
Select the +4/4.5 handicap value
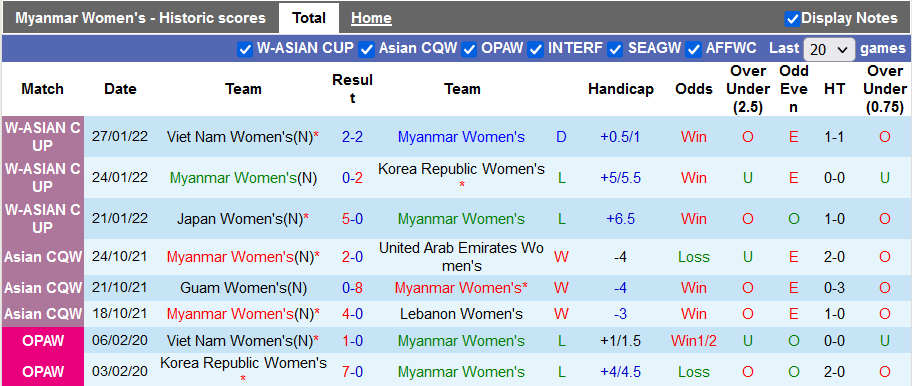(621, 371)
